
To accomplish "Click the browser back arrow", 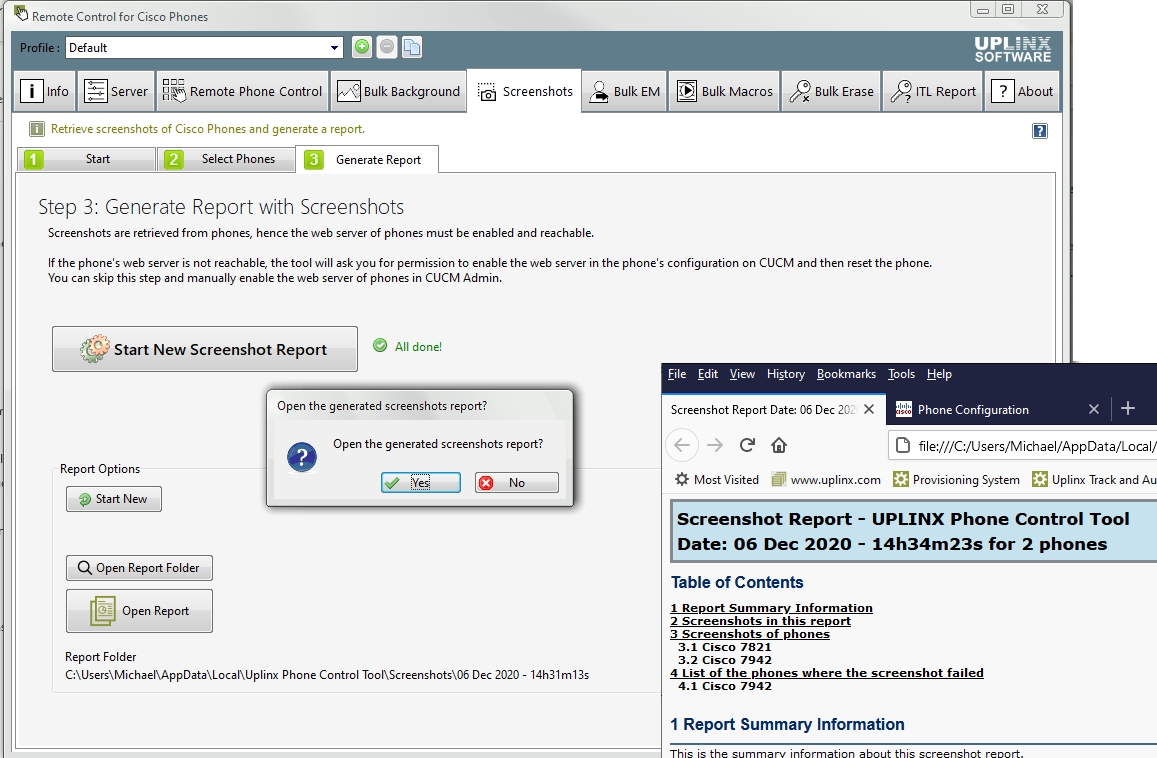I will [x=682, y=445].
